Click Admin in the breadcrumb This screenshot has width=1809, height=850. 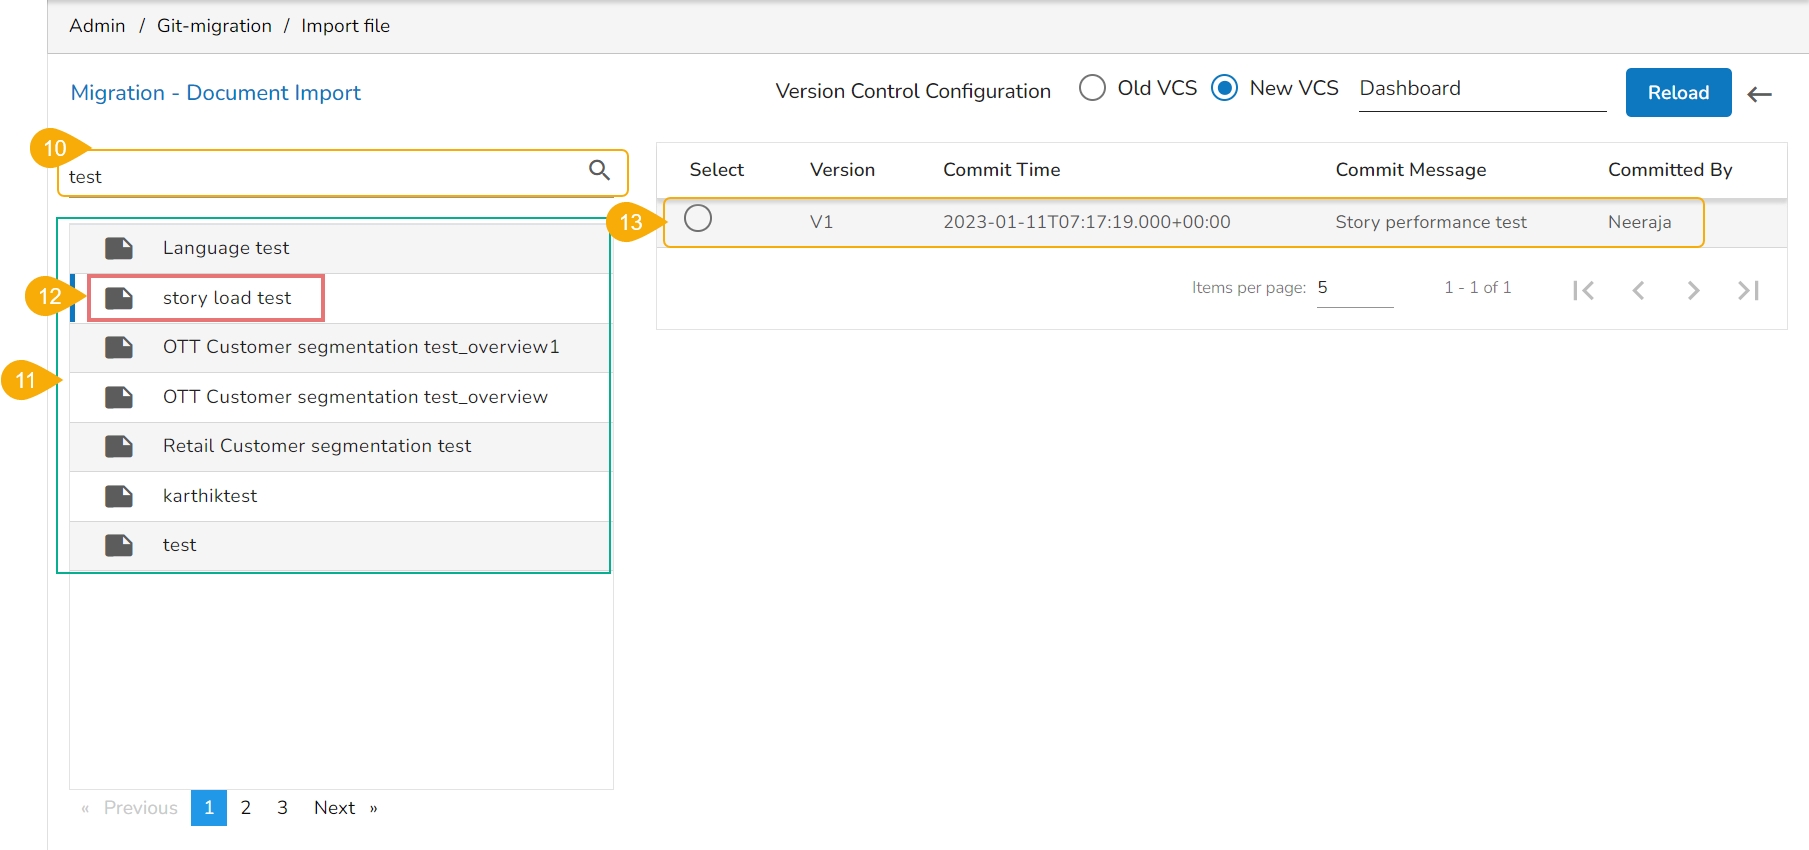pos(97,26)
